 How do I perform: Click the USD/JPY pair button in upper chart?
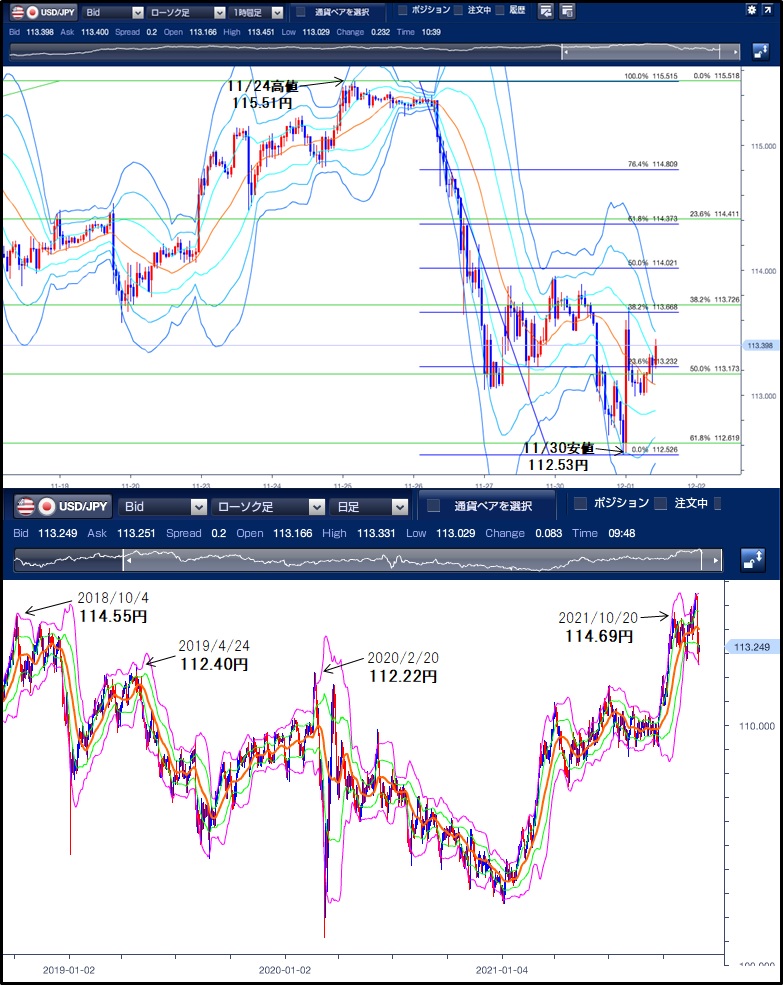43,12
